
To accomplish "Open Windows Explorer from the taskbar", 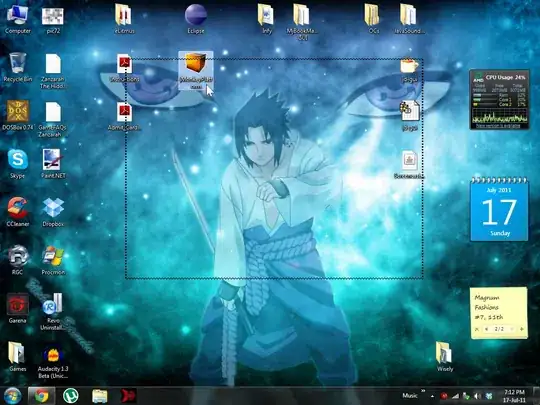I will click(99, 396).
